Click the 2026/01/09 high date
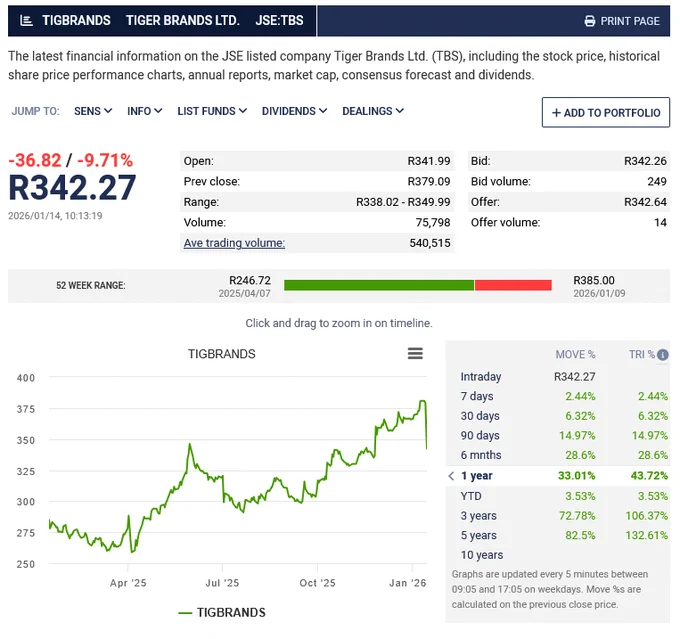The width and height of the screenshot is (680, 639). tap(599, 294)
